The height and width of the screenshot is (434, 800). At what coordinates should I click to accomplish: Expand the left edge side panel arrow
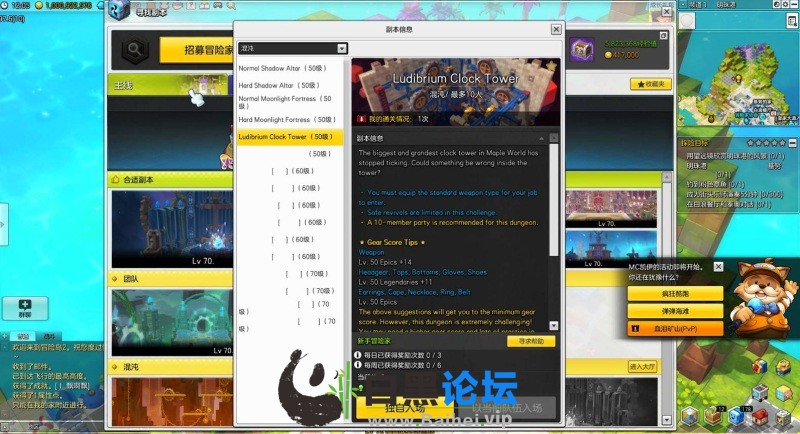tap(4, 224)
